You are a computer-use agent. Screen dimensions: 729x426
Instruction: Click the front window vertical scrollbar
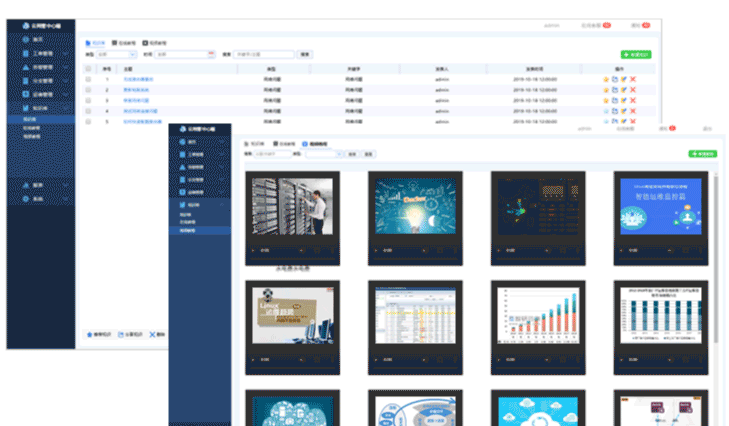click(x=716, y=258)
